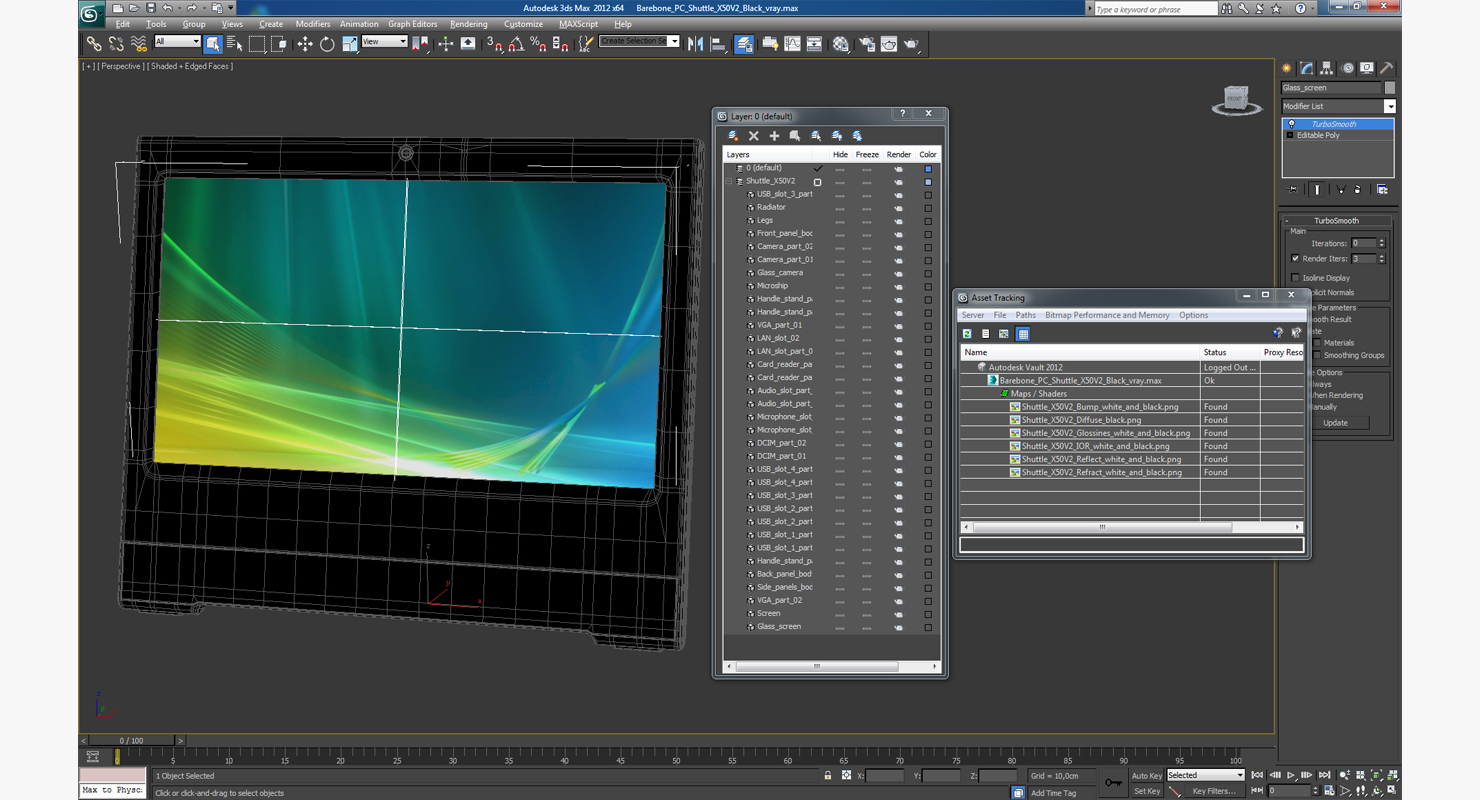Enable Isoline Display checkbox
Viewport: 1480px width, 800px height.
point(1295,278)
